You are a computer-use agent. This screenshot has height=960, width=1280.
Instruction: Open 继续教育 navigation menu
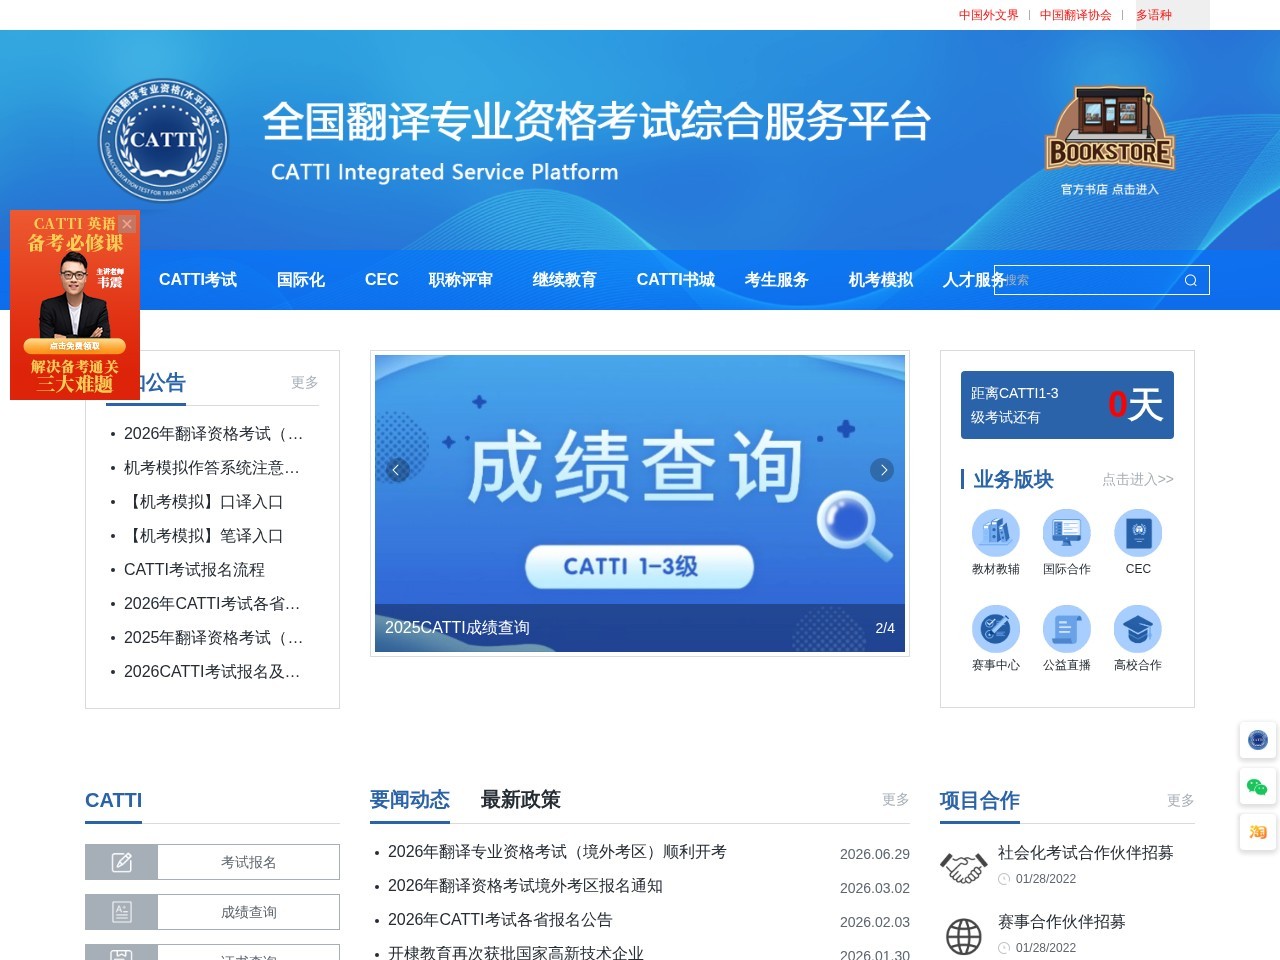pyautogui.click(x=565, y=280)
